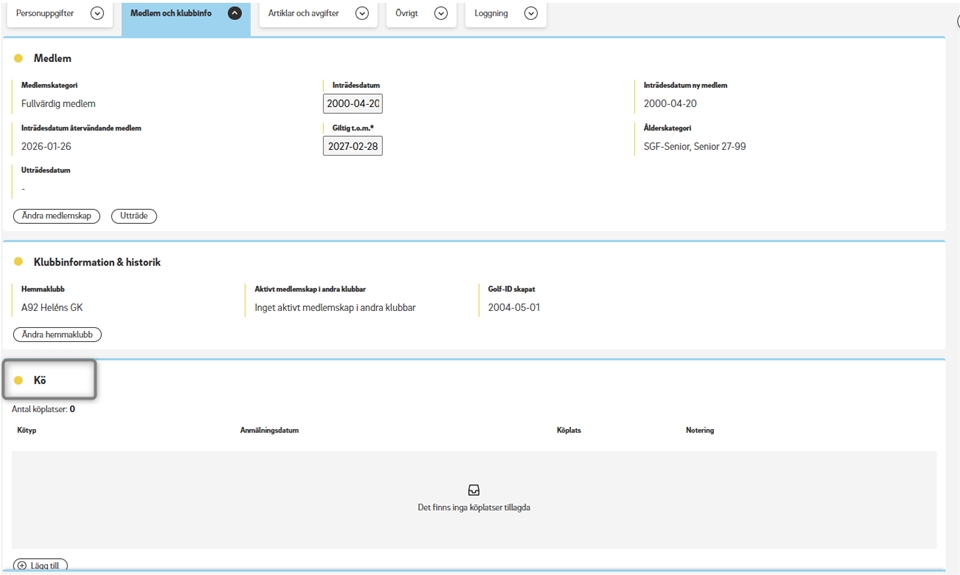This screenshot has height=575, width=960.
Task: Click the plus icon in Lägg till
Action: (x=22, y=566)
